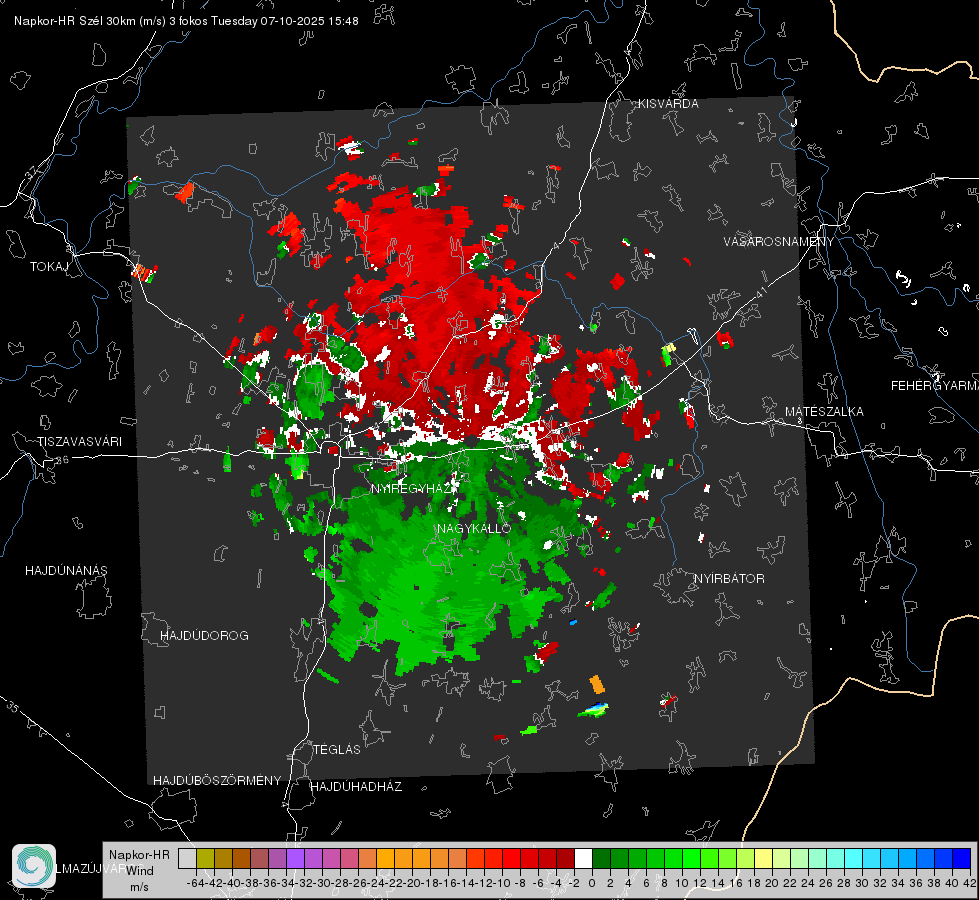
Task: Click the TÉGLÁS town label
Action: pyautogui.click(x=337, y=750)
